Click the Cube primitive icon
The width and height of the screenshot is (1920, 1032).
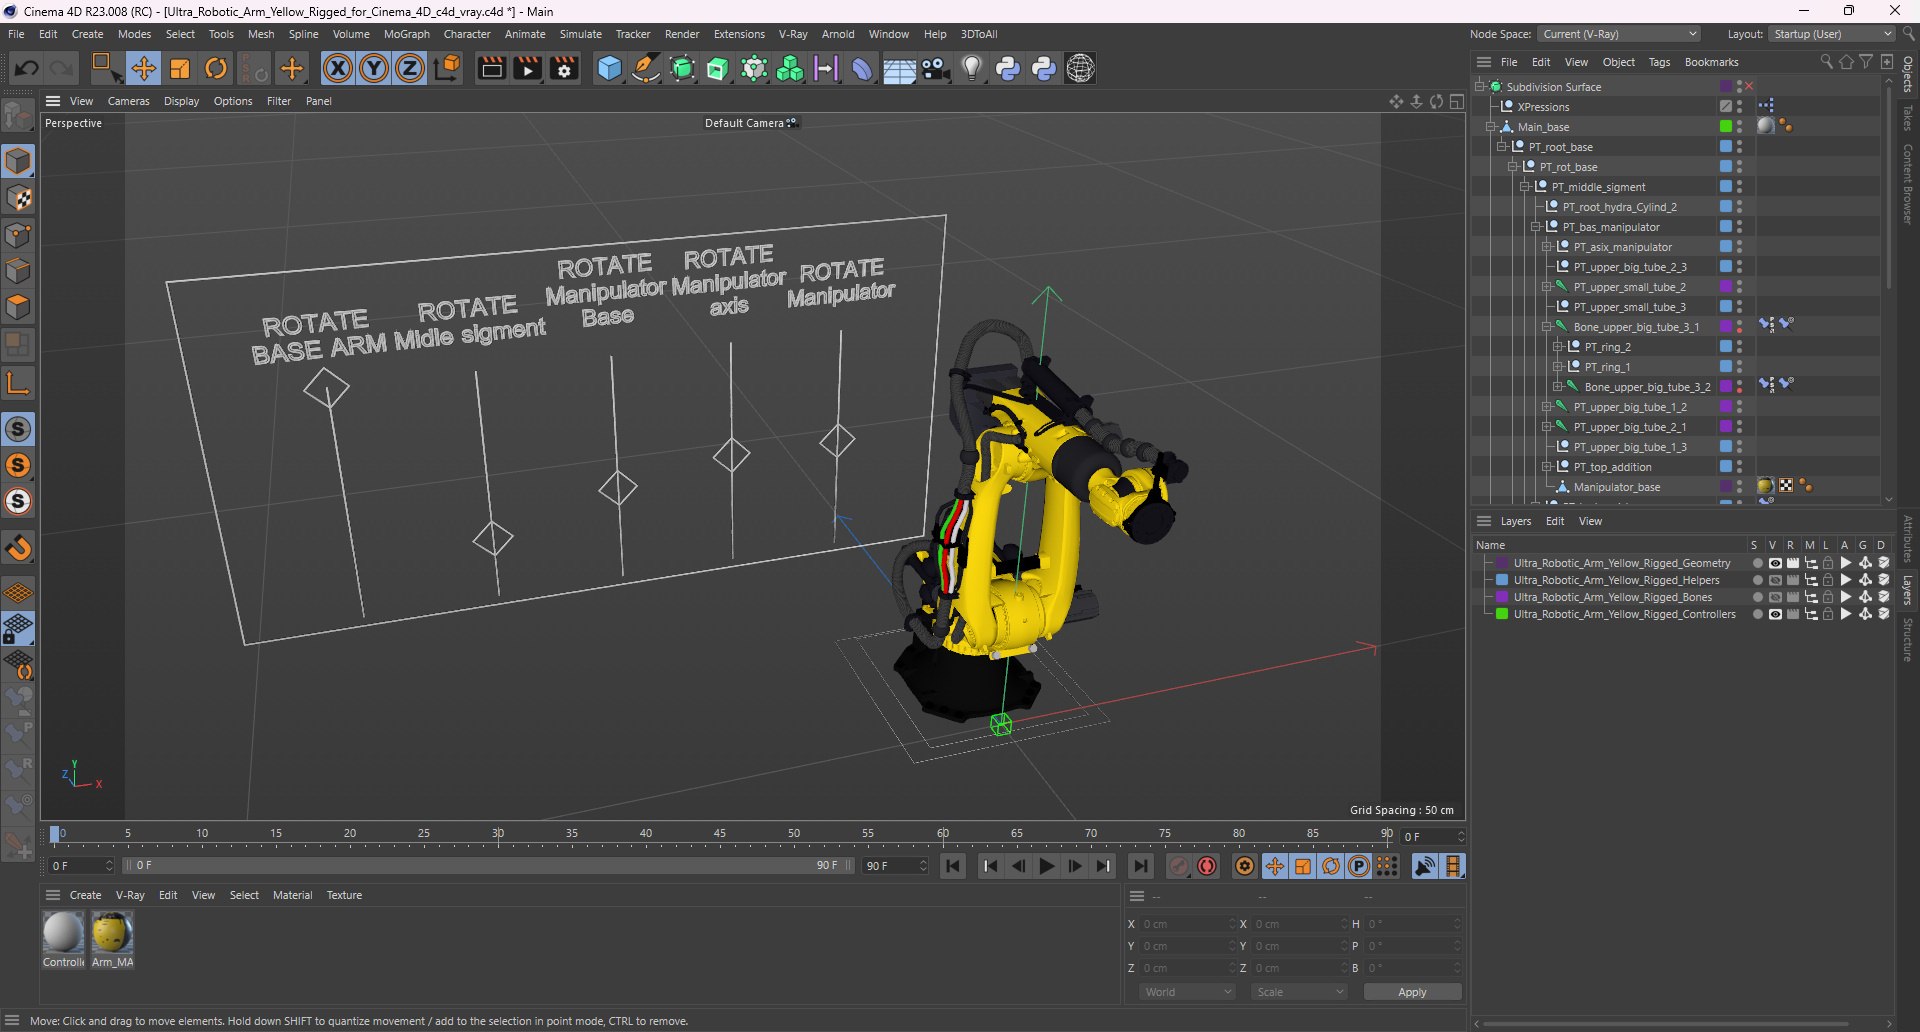[609, 68]
